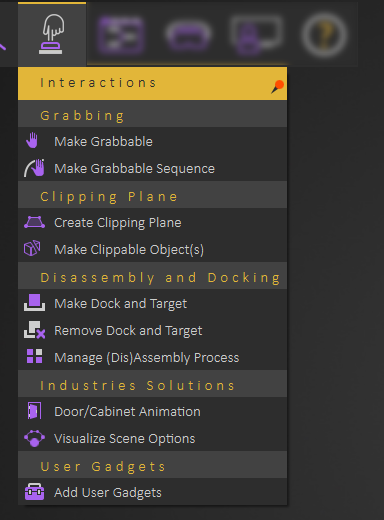This screenshot has height=520, width=384.
Task: Click the Visualize Scene Options icon
Action: [34, 438]
